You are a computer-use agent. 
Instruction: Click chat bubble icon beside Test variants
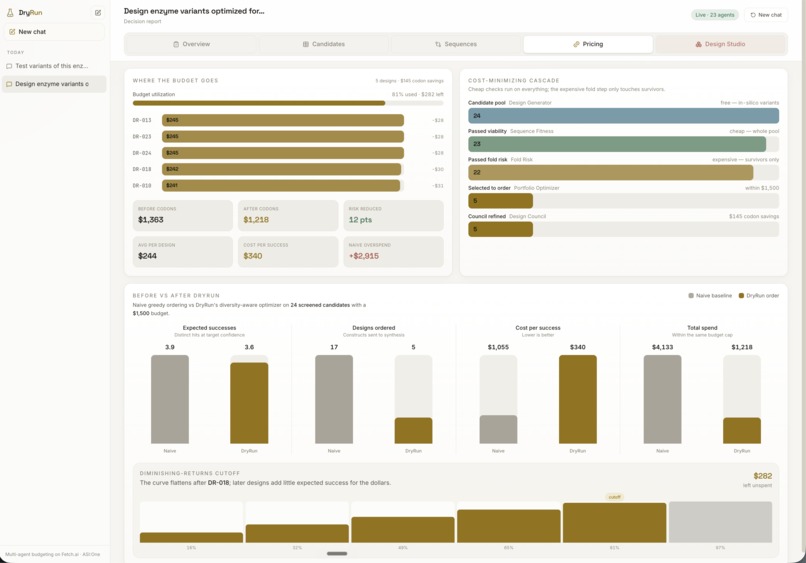pyautogui.click(x=9, y=66)
